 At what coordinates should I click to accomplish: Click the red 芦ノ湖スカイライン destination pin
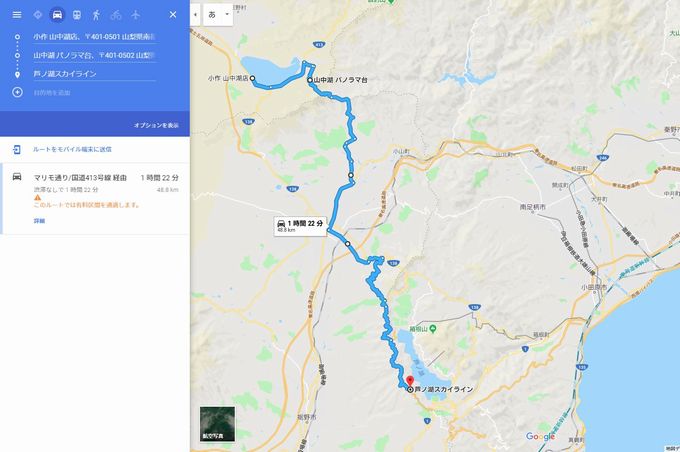410,382
